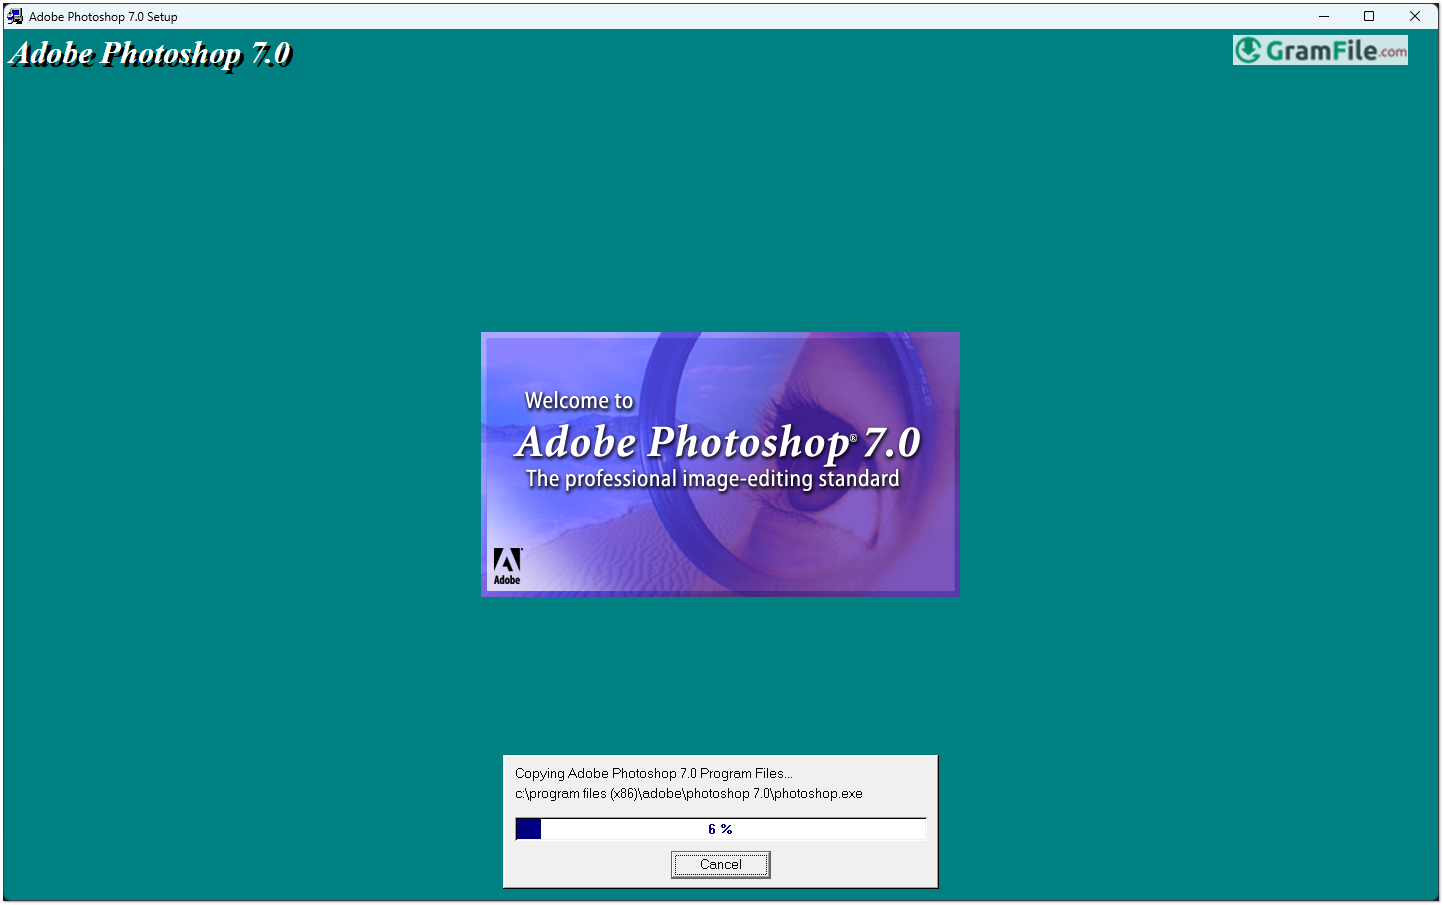Click the setup icon in the title bar
The width and height of the screenshot is (1443, 905).
[x=15, y=16]
